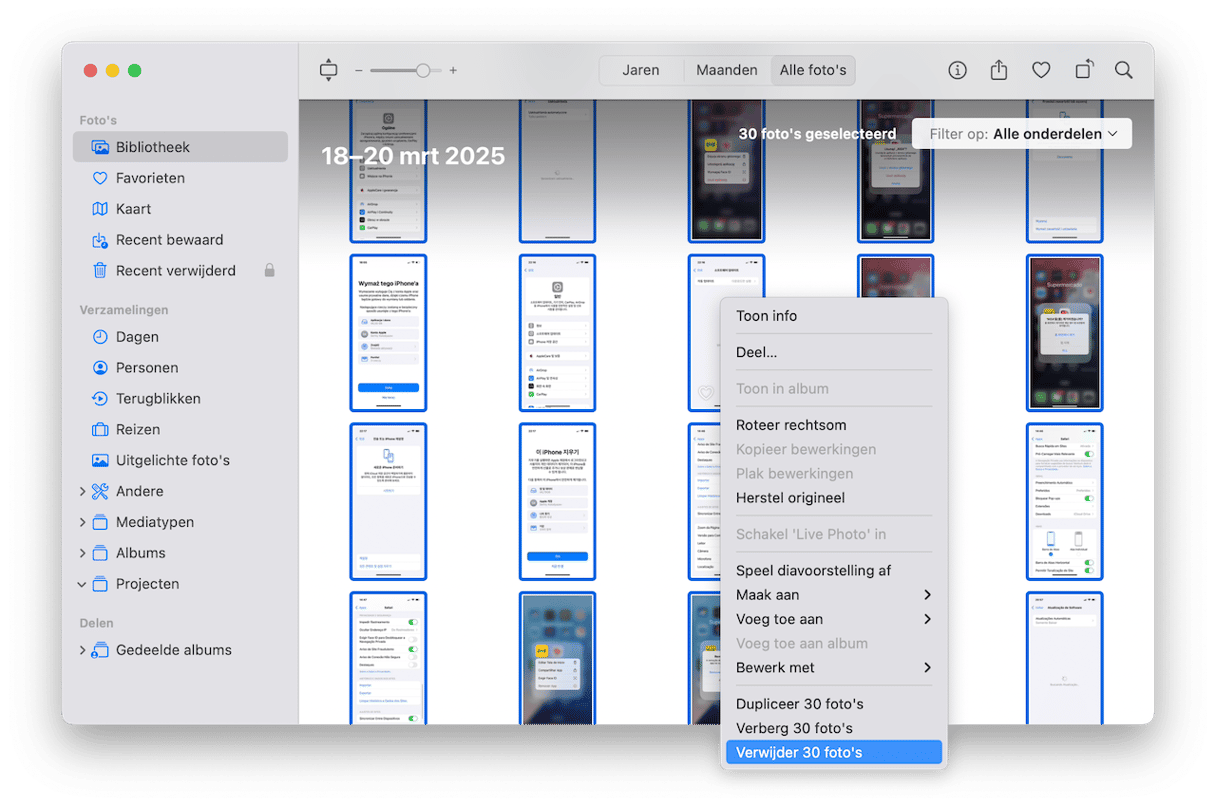
Task: Switch to the Maanden view
Action: (x=726, y=70)
